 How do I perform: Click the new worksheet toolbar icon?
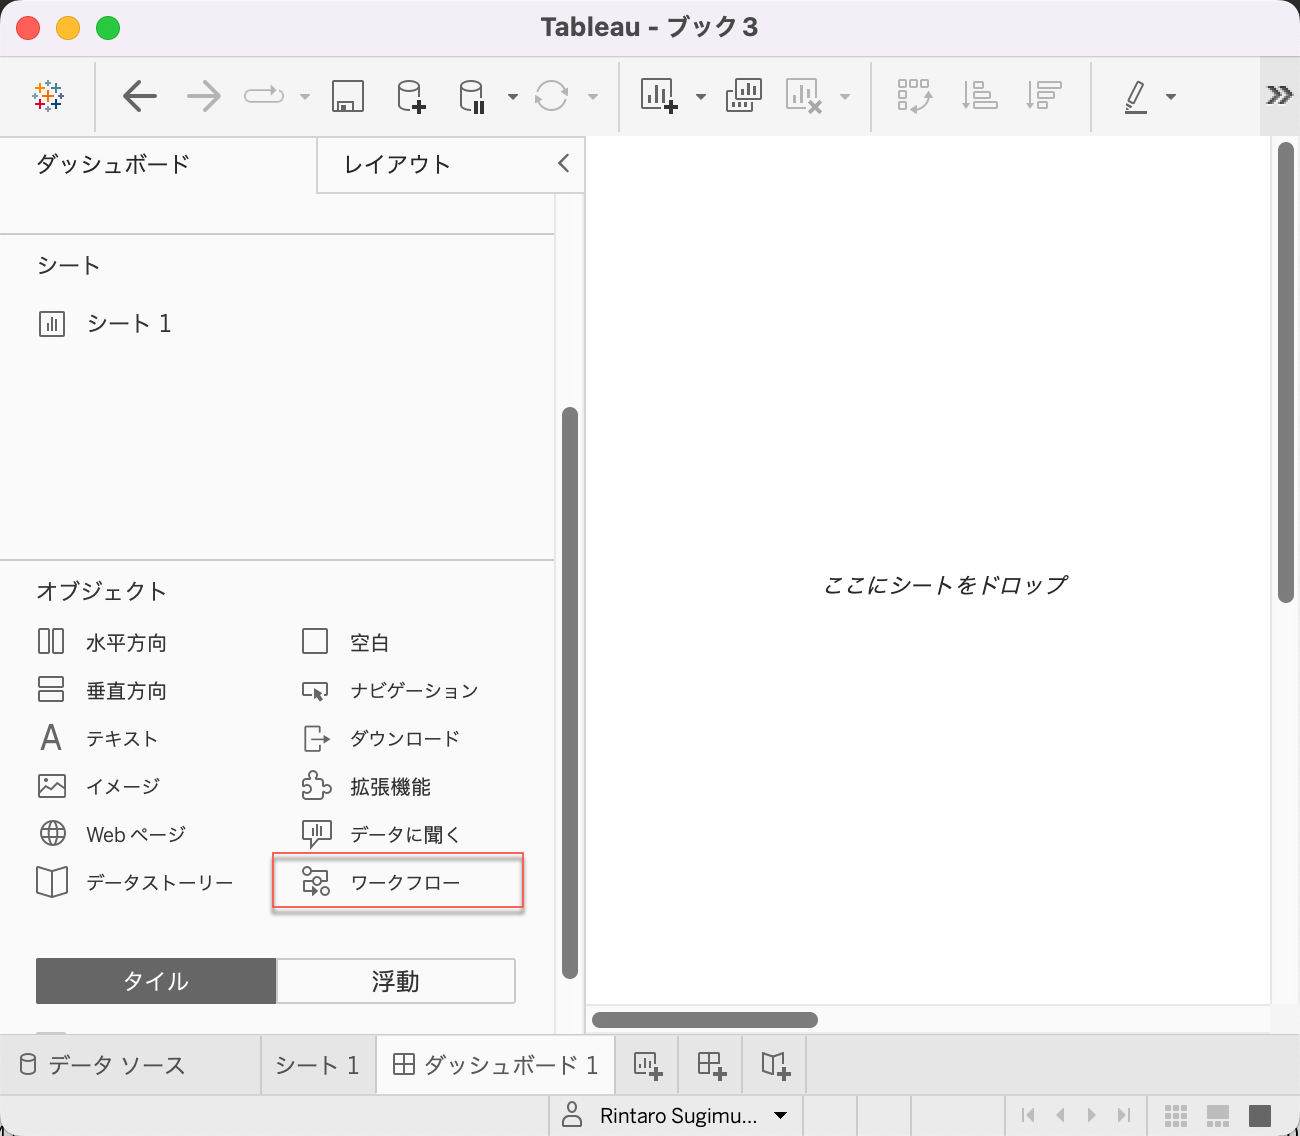pyautogui.click(x=659, y=96)
